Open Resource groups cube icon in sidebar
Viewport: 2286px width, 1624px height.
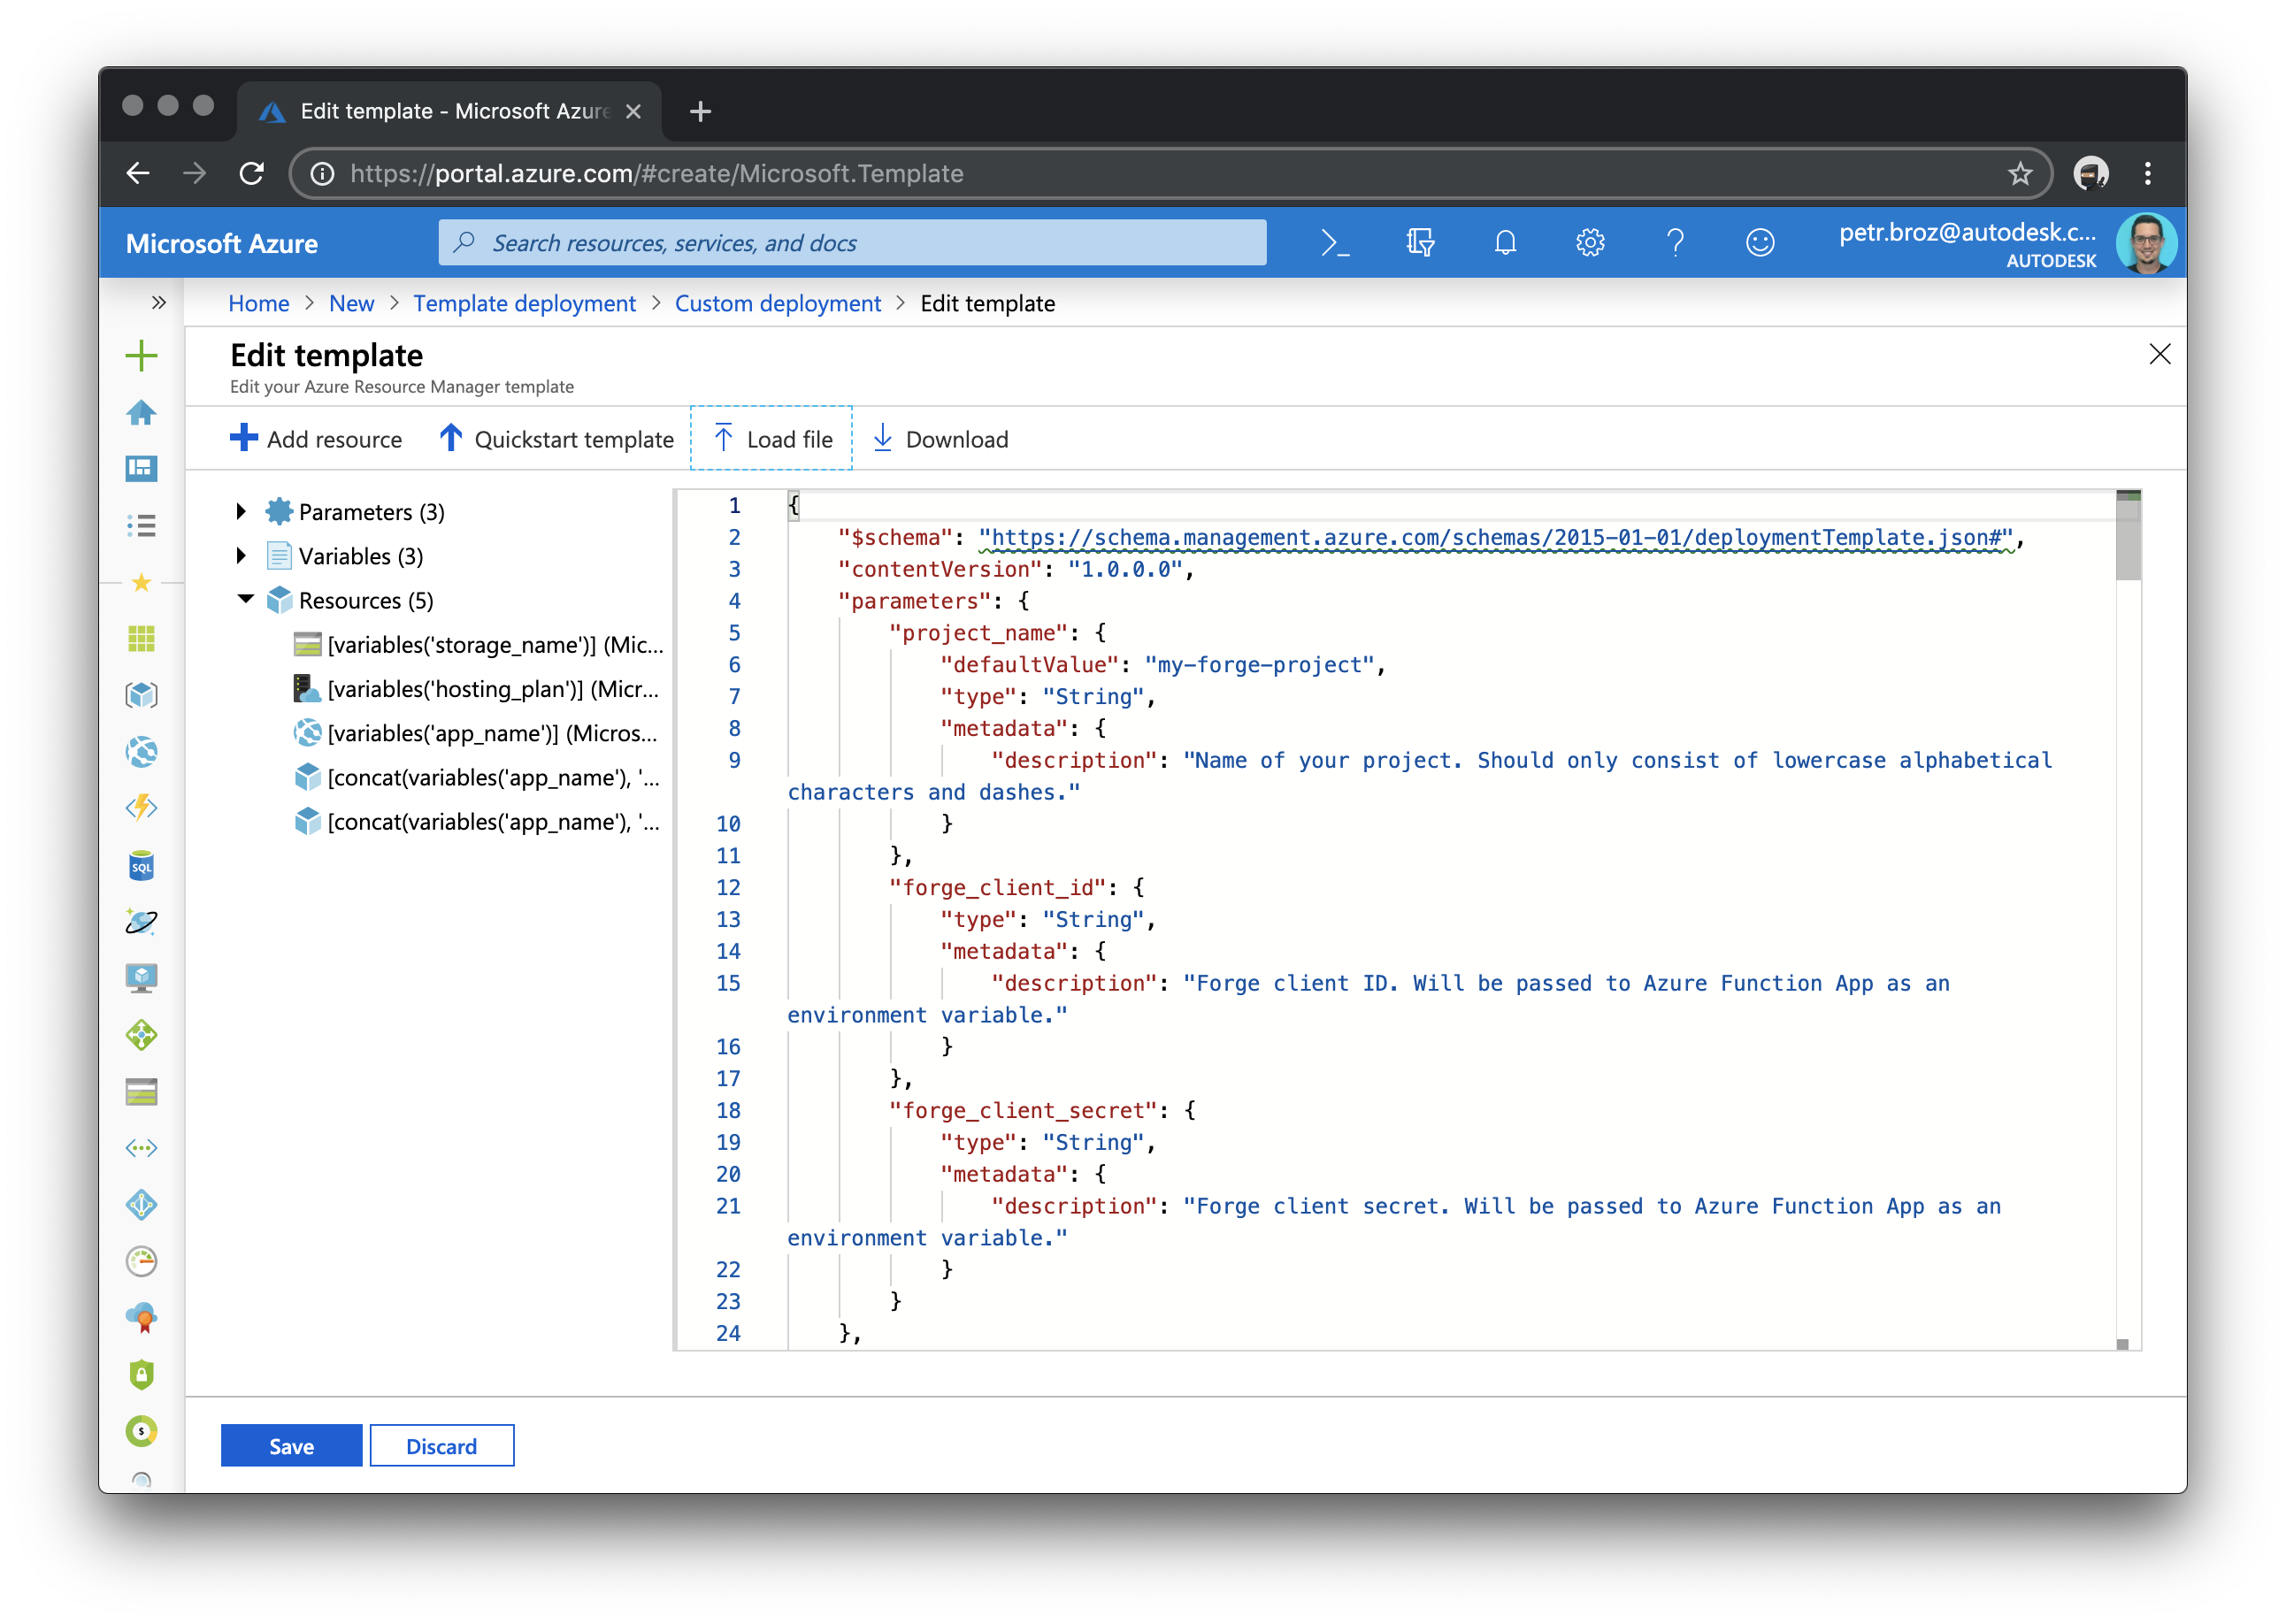point(142,695)
